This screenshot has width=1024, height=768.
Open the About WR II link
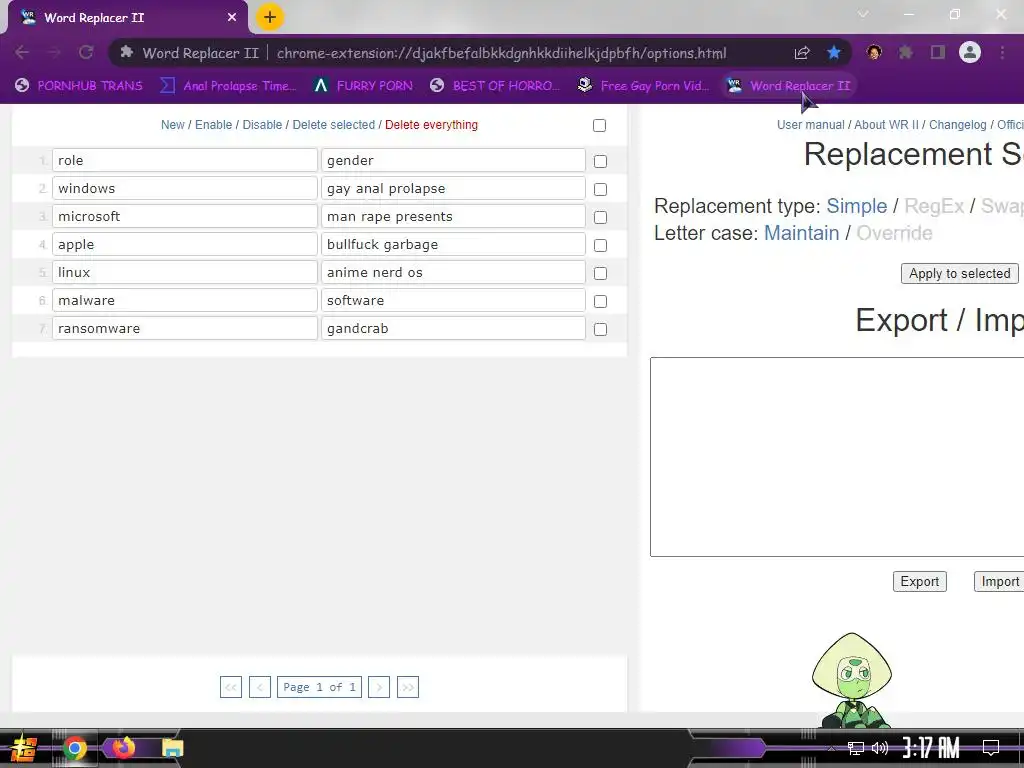click(886, 125)
